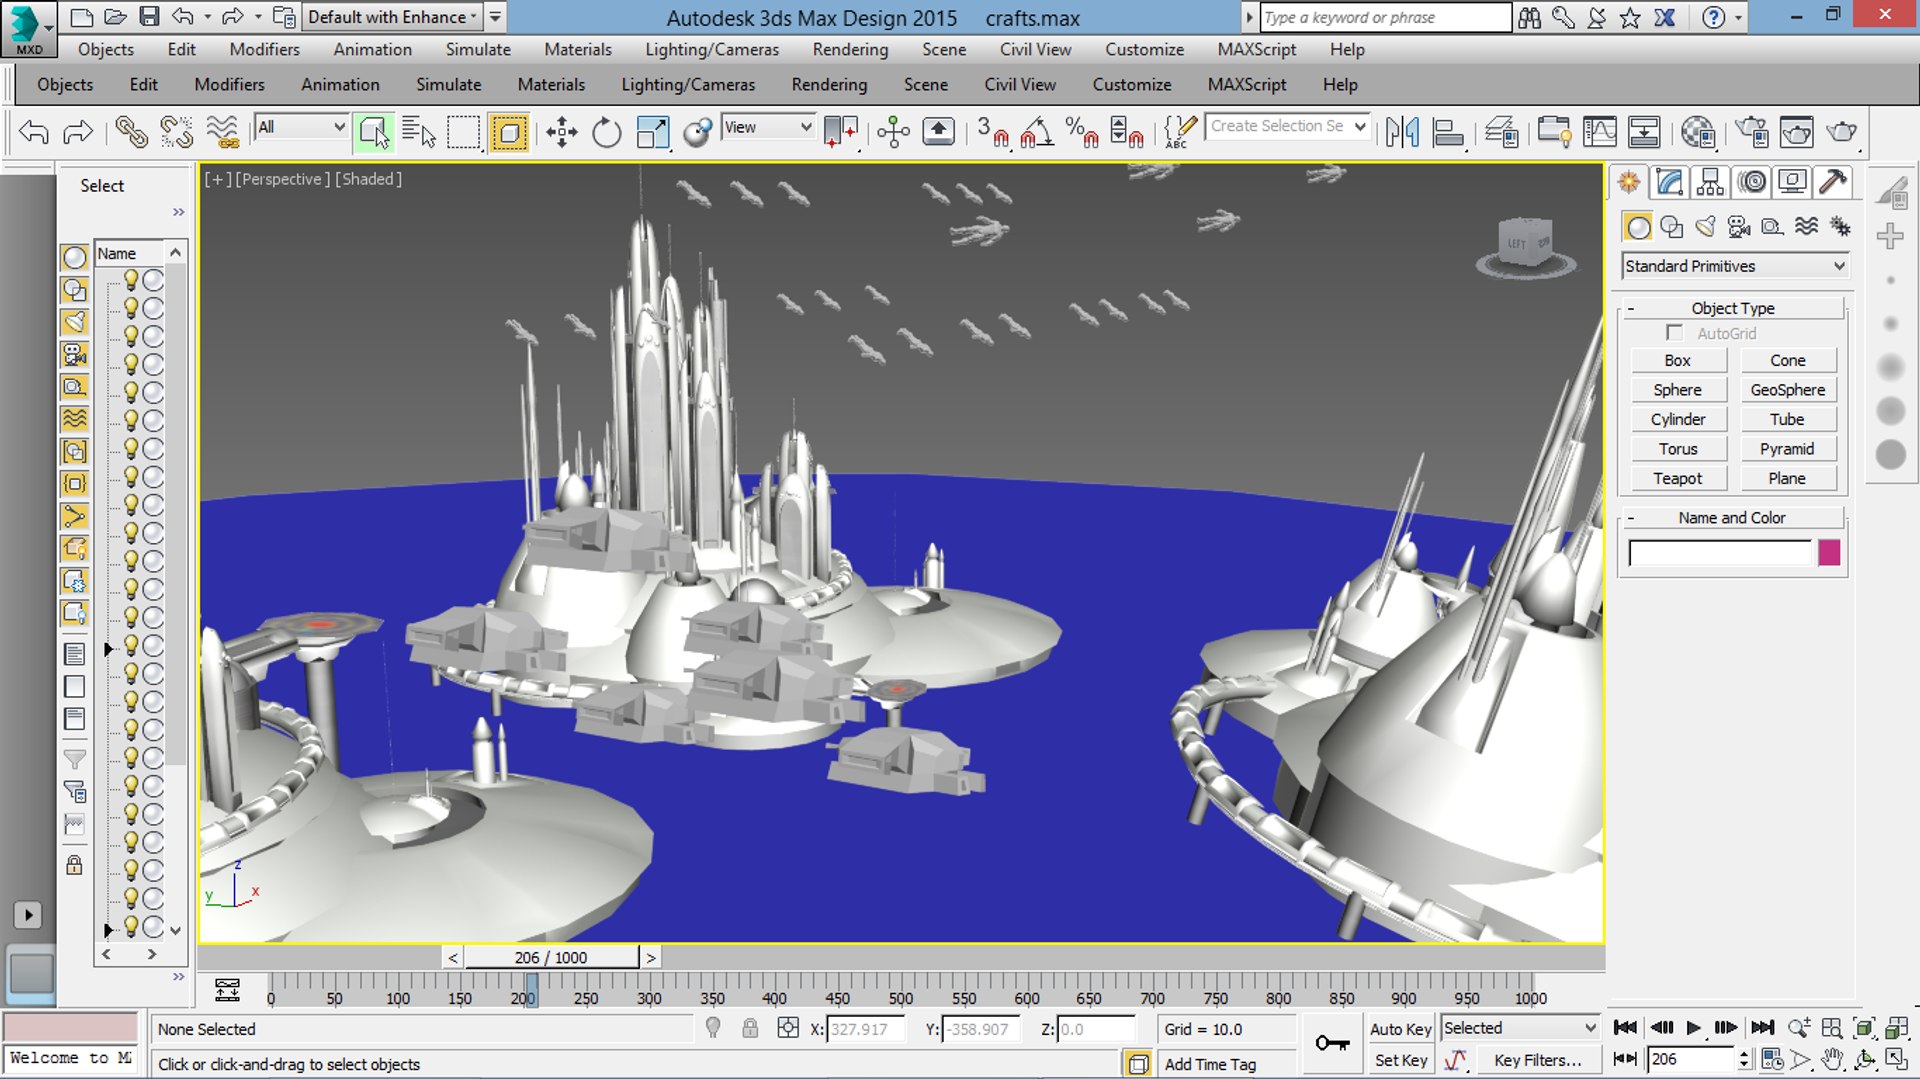The width and height of the screenshot is (1920, 1079).
Task: Select the Link tool in main toolbar
Action: (x=131, y=132)
